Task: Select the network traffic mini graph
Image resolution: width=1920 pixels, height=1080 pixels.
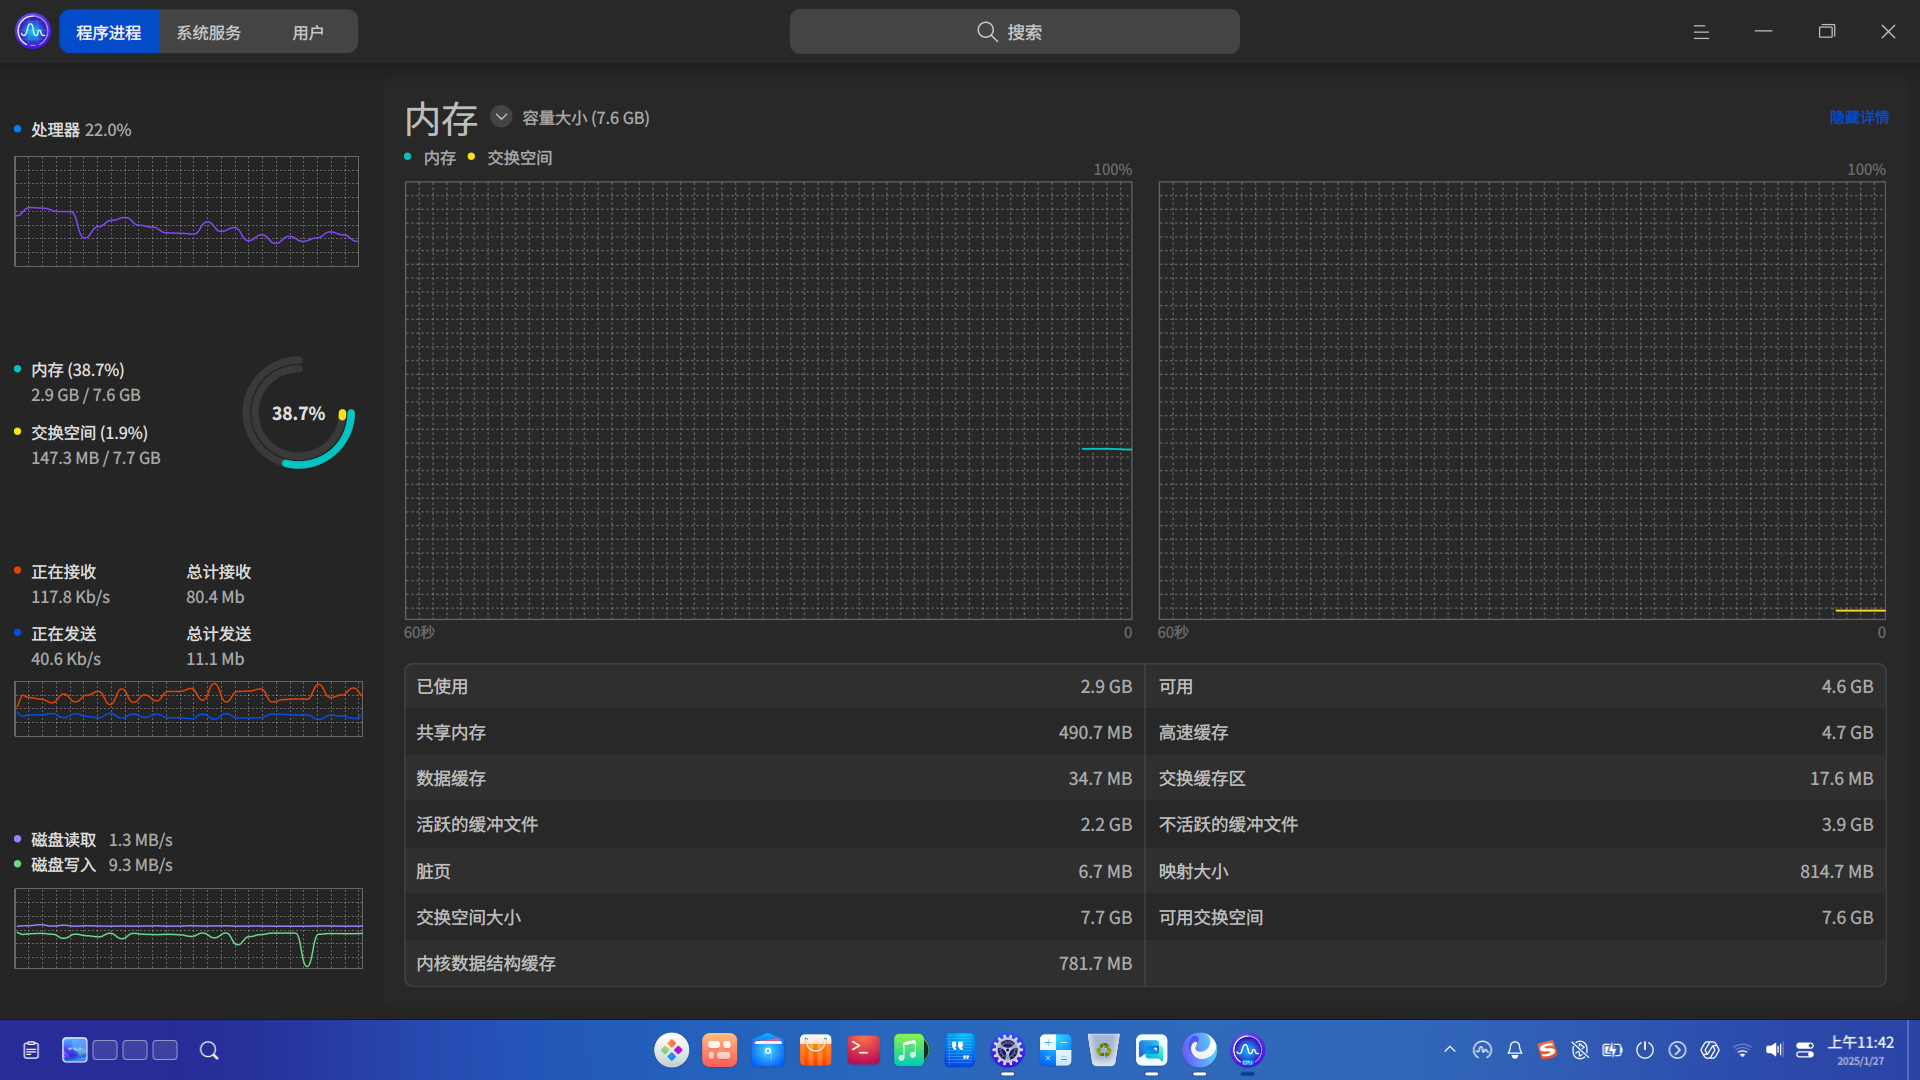Action: [x=188, y=709]
